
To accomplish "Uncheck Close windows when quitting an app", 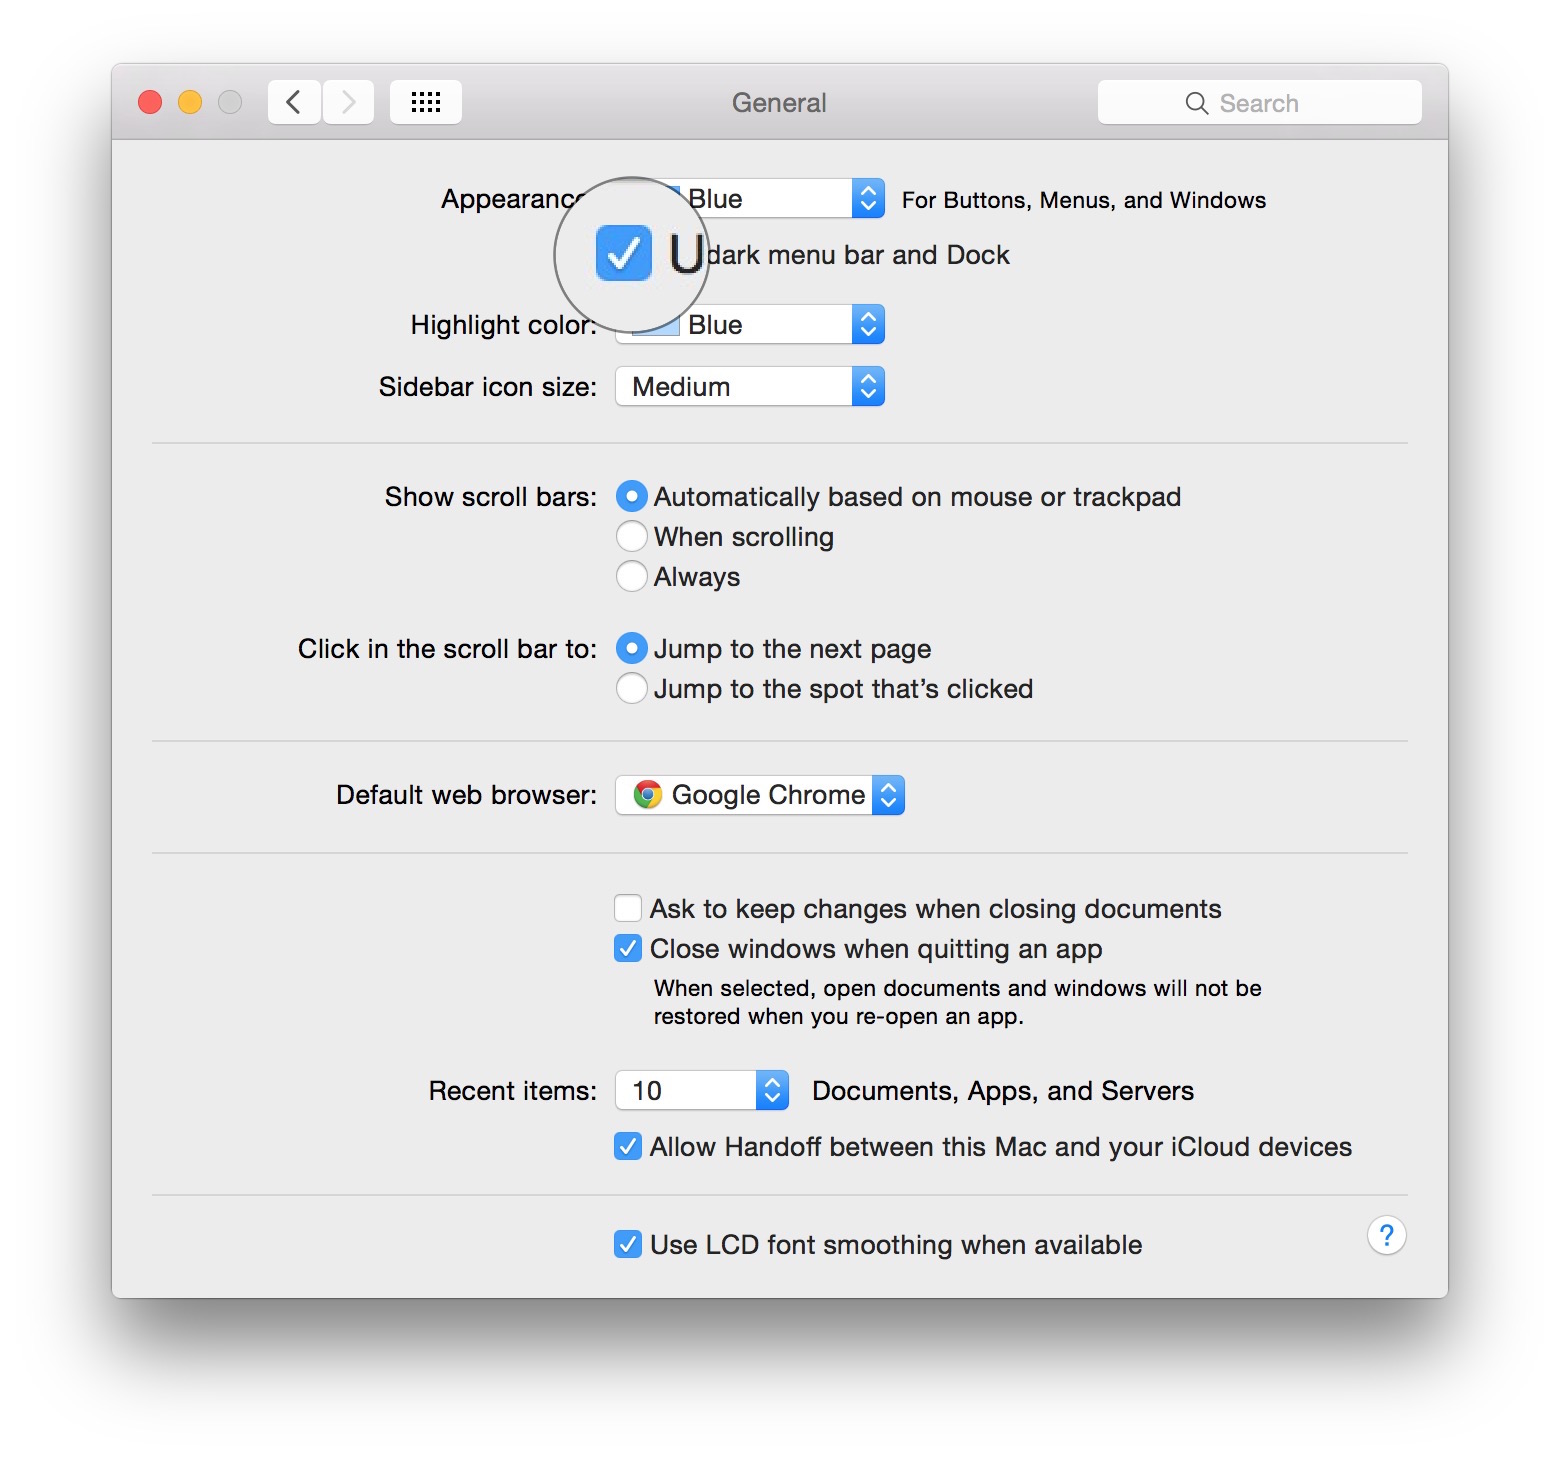I will coord(628,948).
